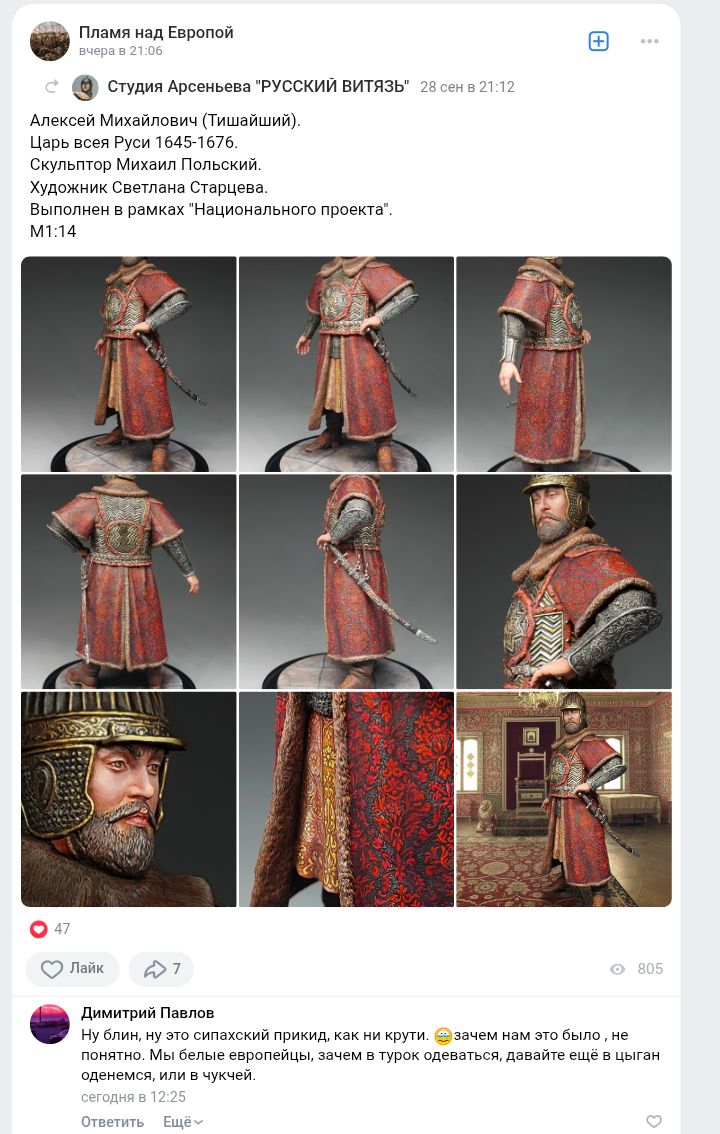This screenshot has width=720, height=1134.
Task: Click the red heart reactions icon
Action: point(38,929)
